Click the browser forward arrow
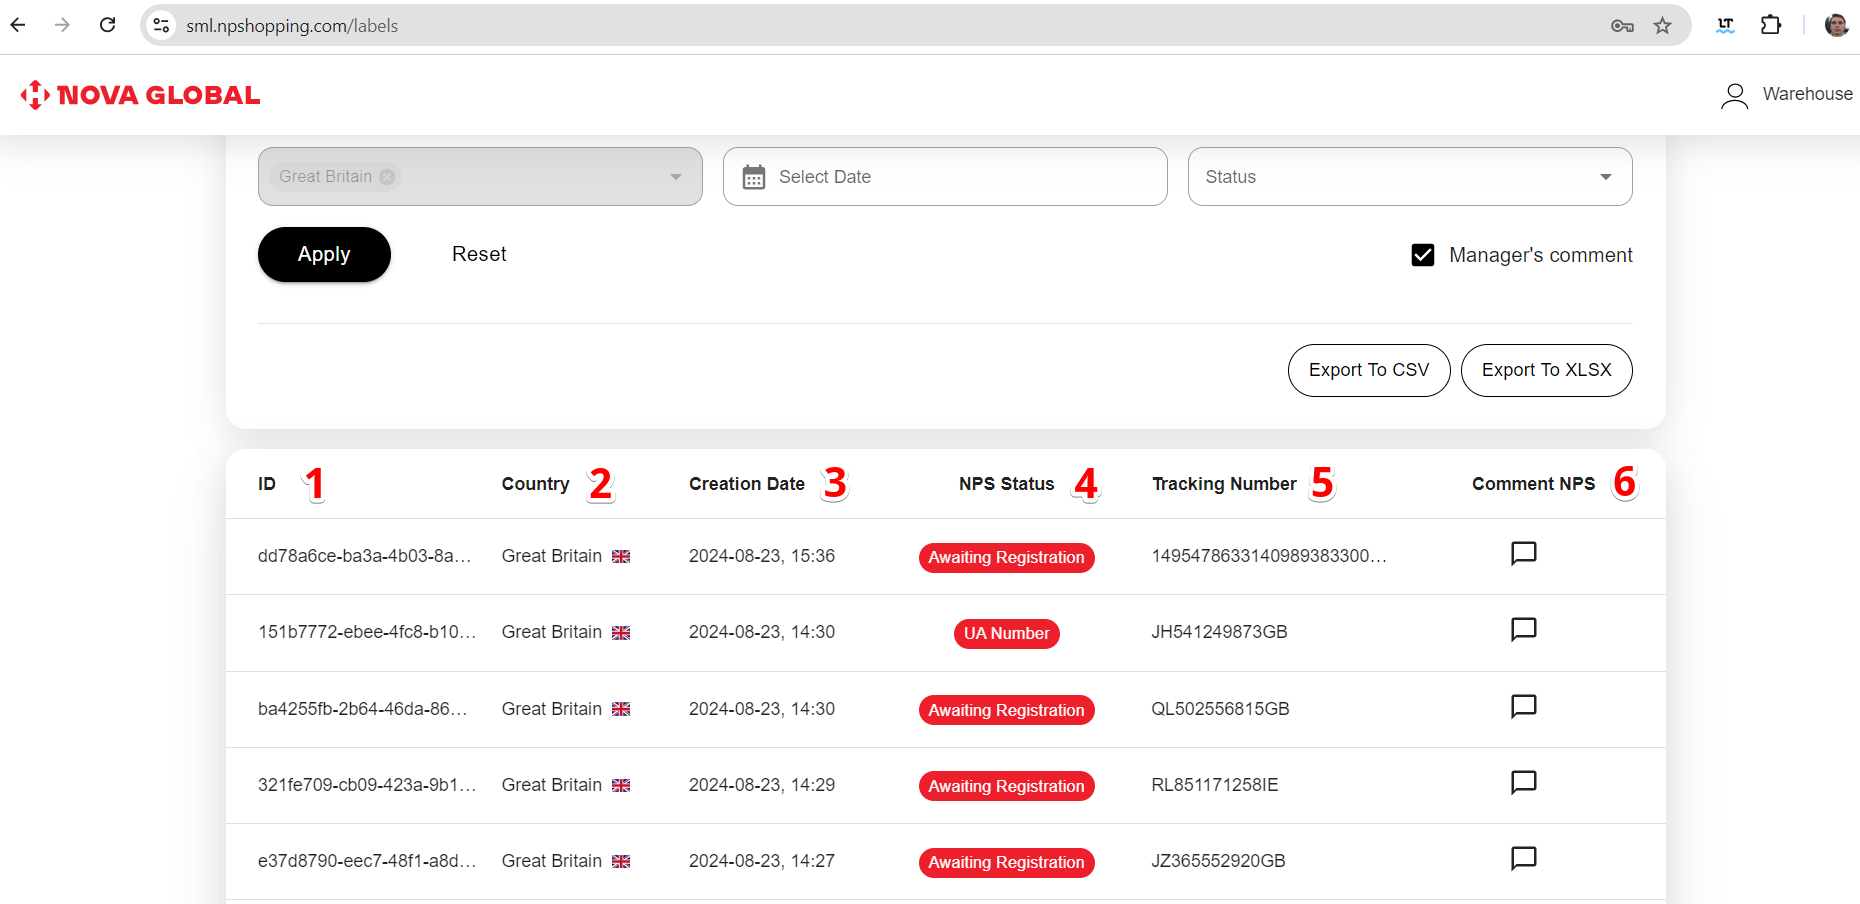The image size is (1860, 904). [62, 25]
